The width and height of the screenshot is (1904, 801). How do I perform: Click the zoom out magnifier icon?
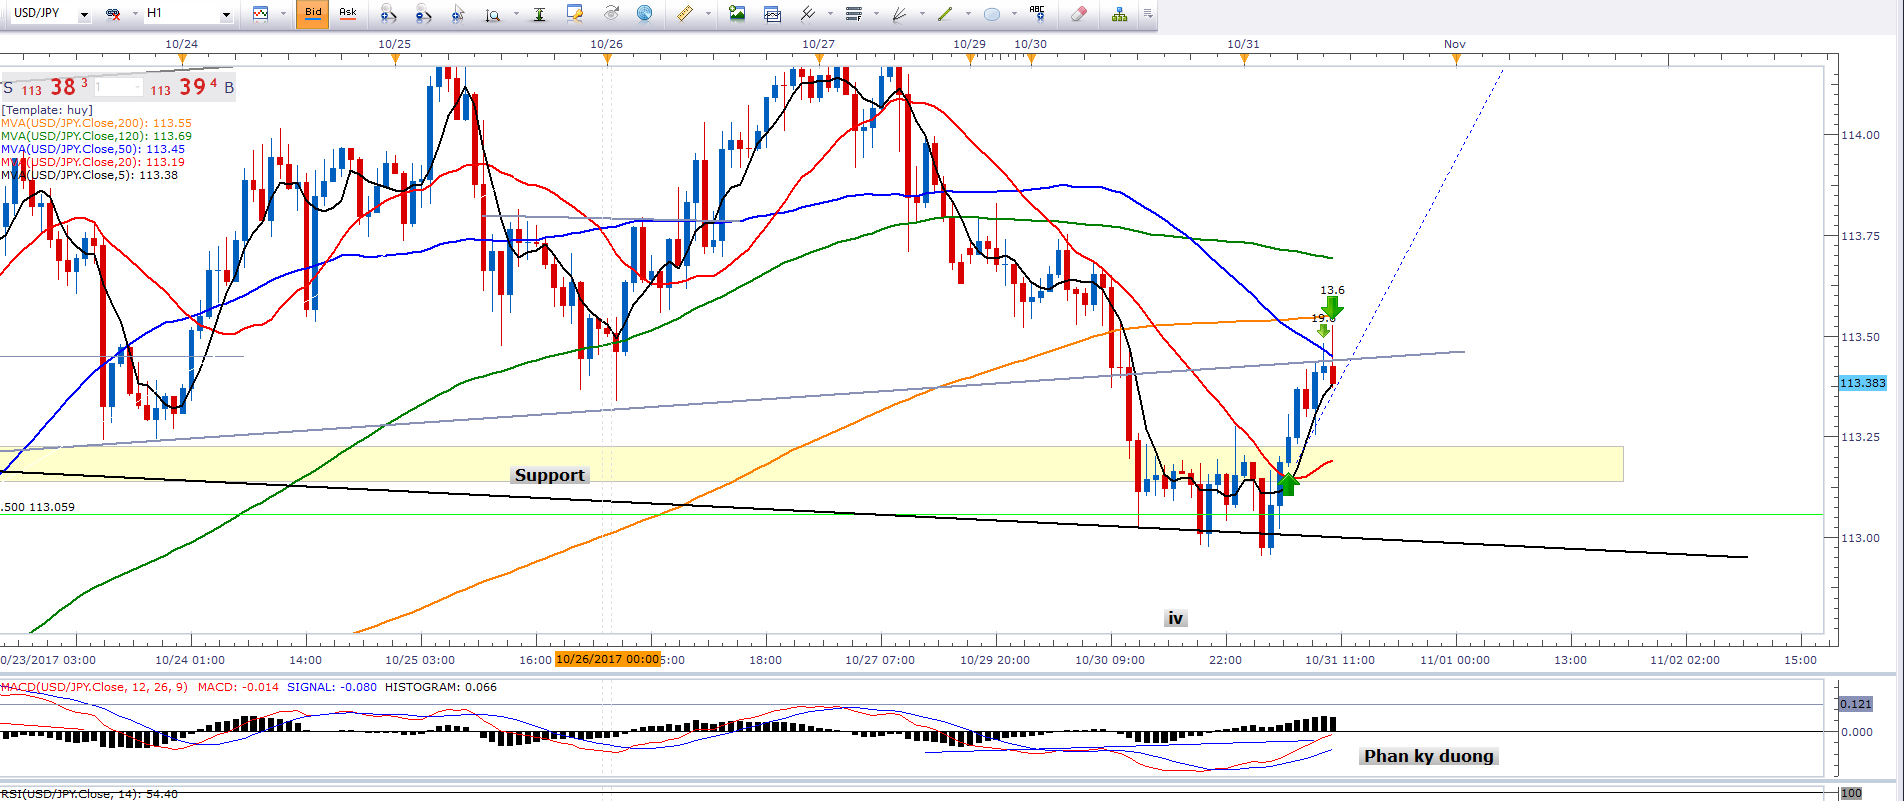point(423,14)
